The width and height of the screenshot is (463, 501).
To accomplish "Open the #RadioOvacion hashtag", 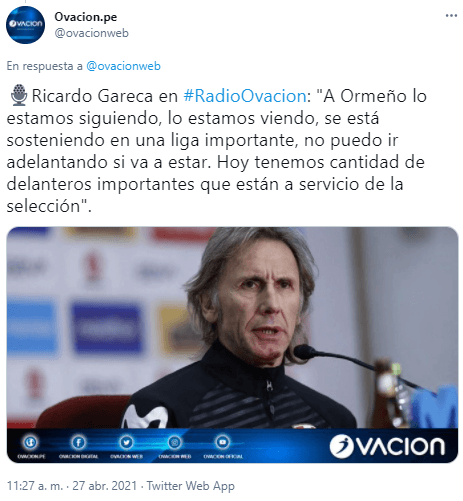I will 245,96.
